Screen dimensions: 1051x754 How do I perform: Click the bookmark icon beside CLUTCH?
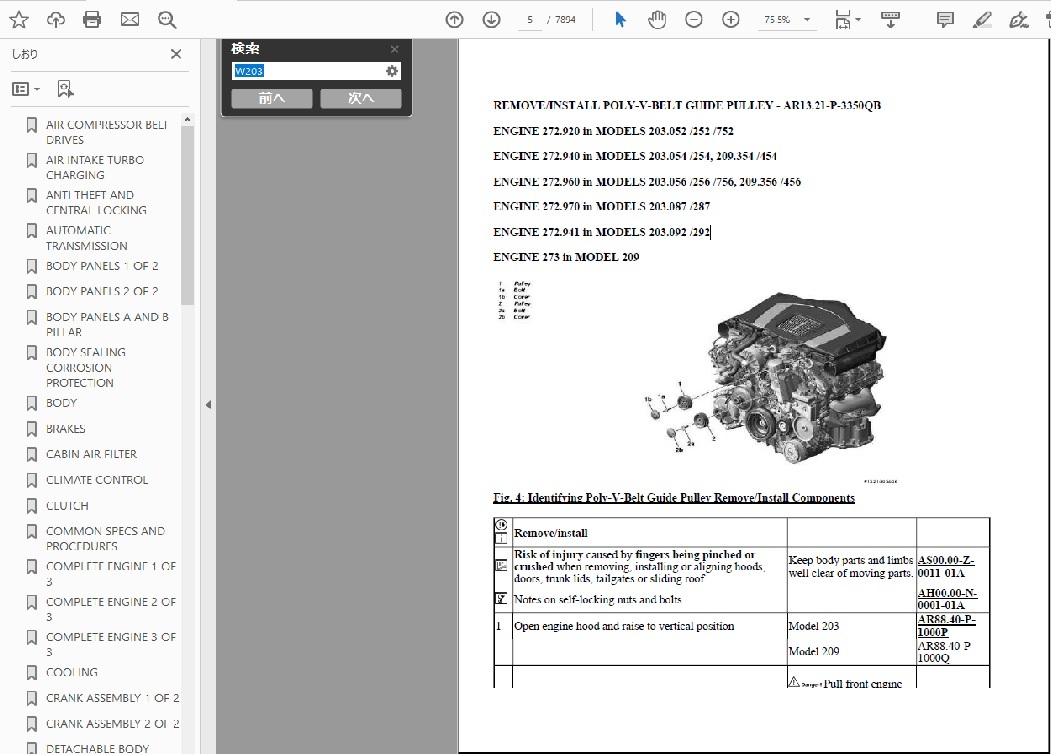(32, 506)
